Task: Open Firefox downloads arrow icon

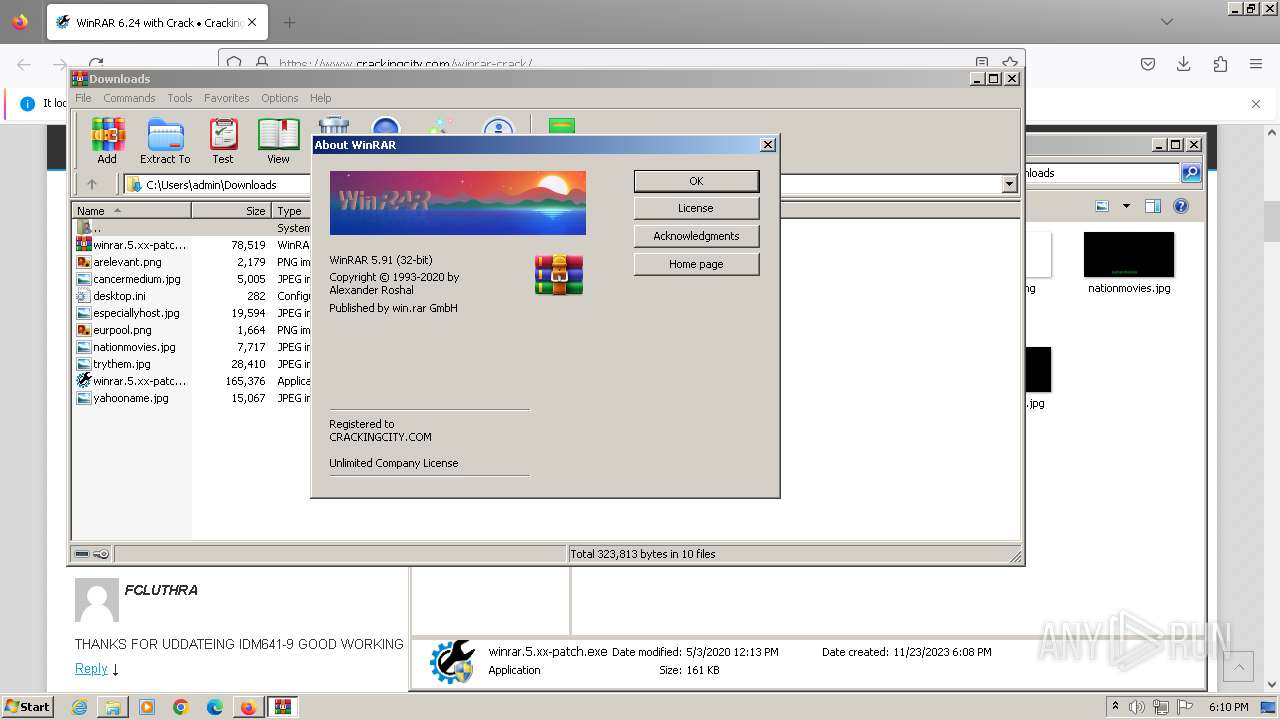Action: [1184, 64]
